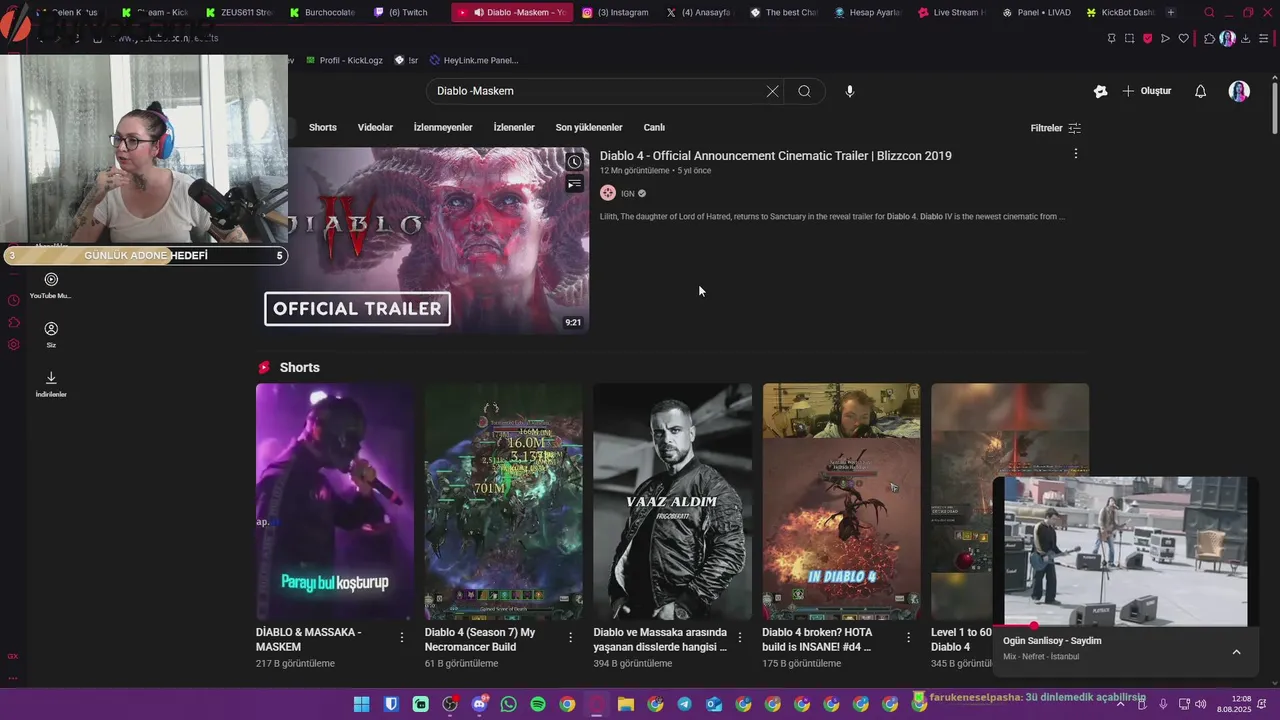
Task: Open browser sidebar settings gear icon
Action: [x=13, y=344]
